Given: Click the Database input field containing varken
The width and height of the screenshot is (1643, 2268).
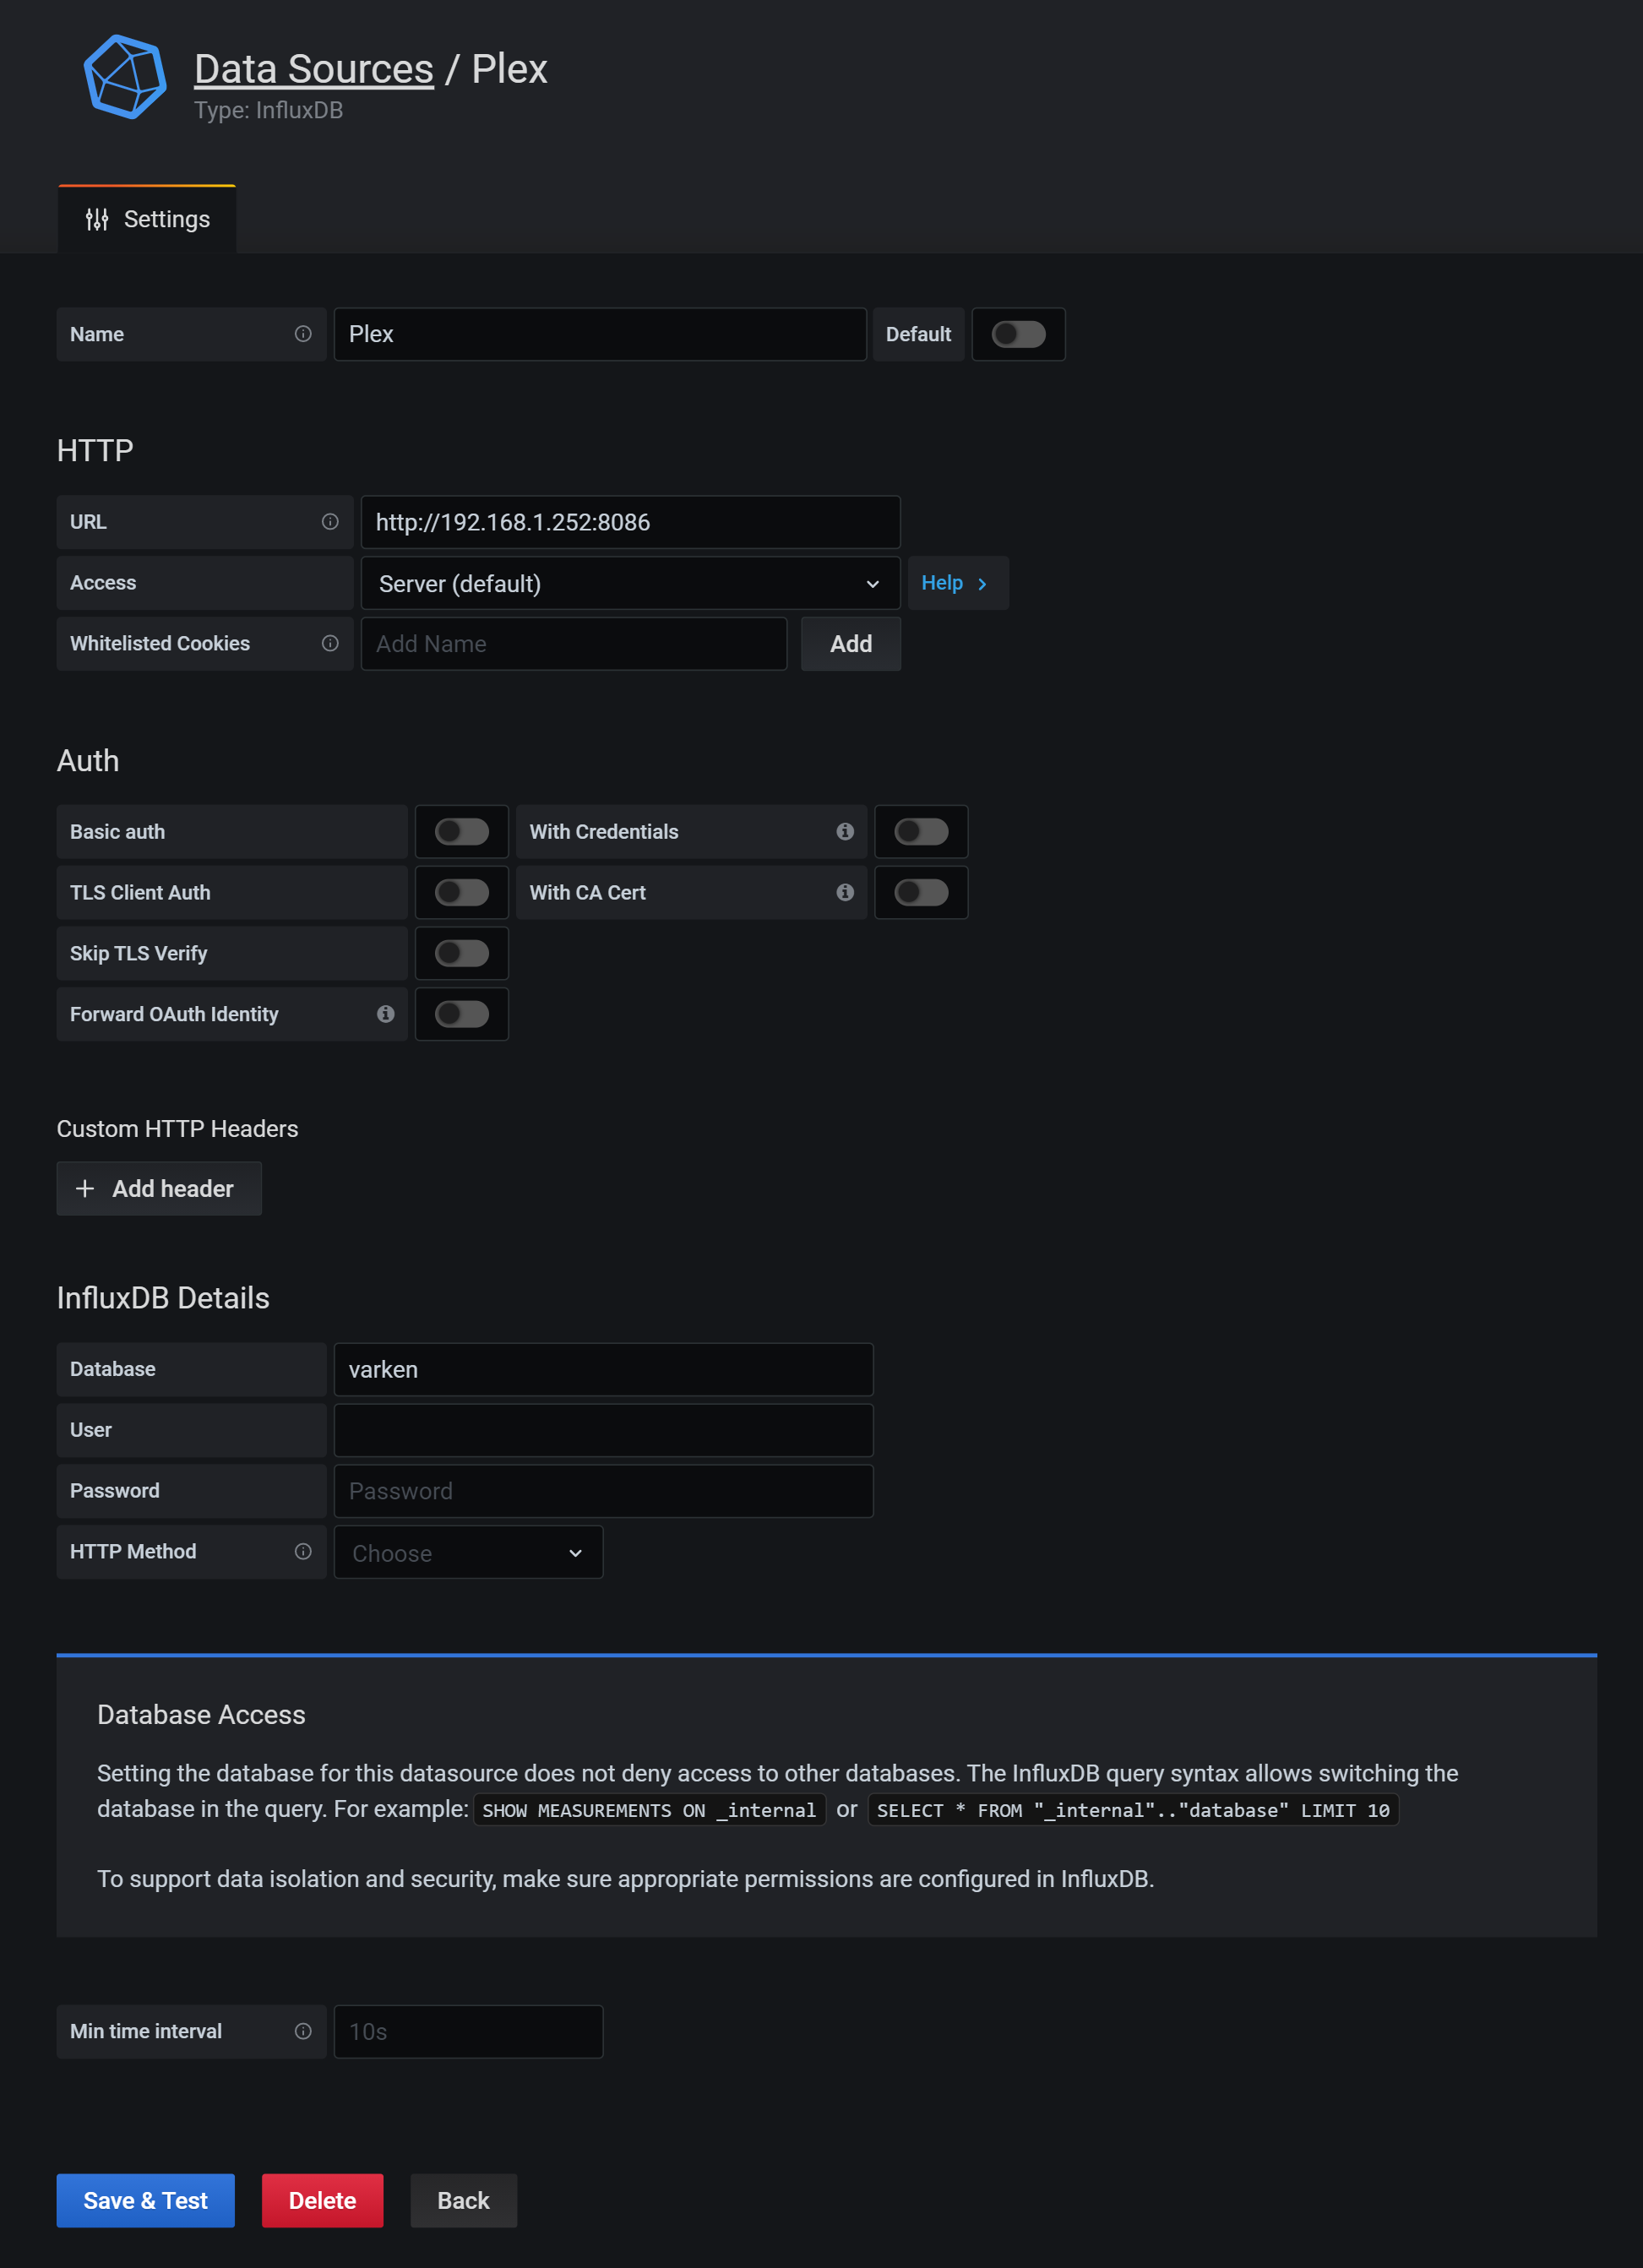Looking at the screenshot, I should tap(603, 1369).
